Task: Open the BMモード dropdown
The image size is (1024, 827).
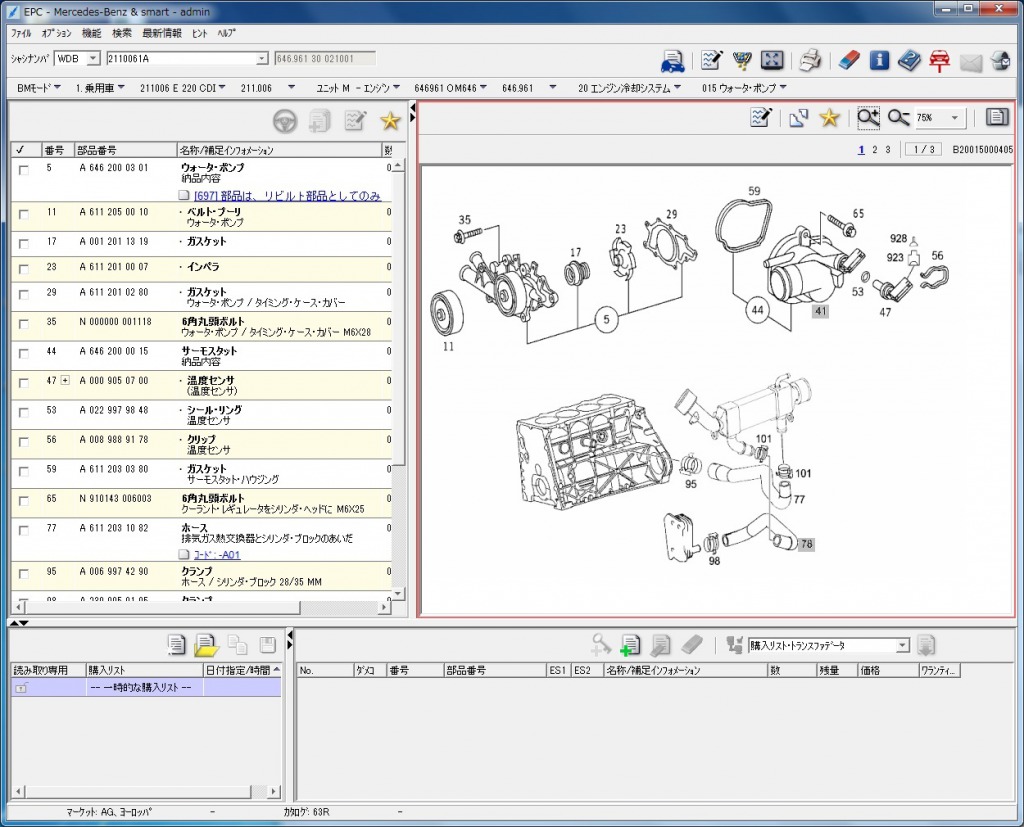Action: coord(39,88)
